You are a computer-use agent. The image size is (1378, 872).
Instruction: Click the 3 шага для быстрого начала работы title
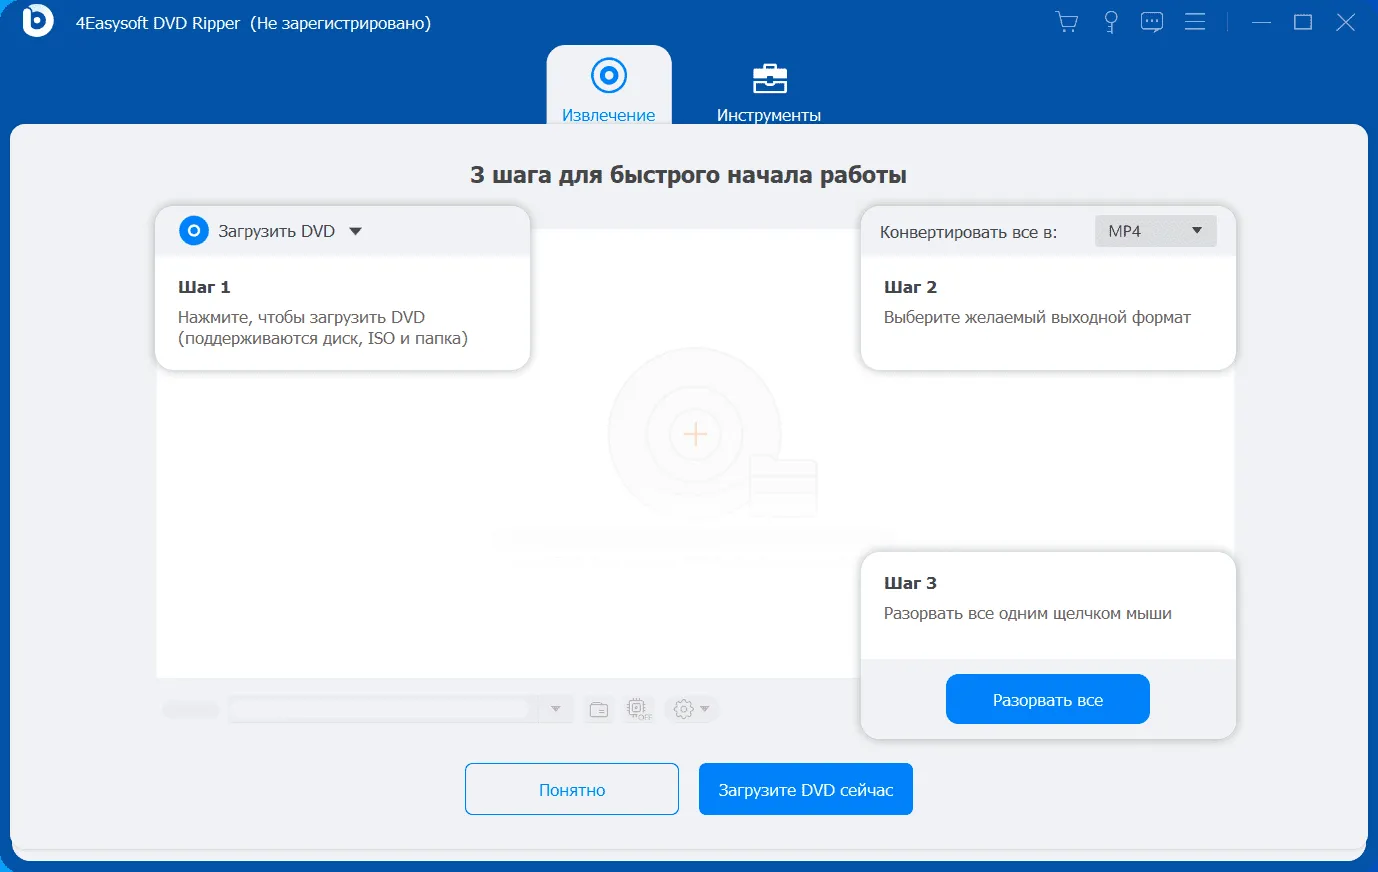click(688, 175)
